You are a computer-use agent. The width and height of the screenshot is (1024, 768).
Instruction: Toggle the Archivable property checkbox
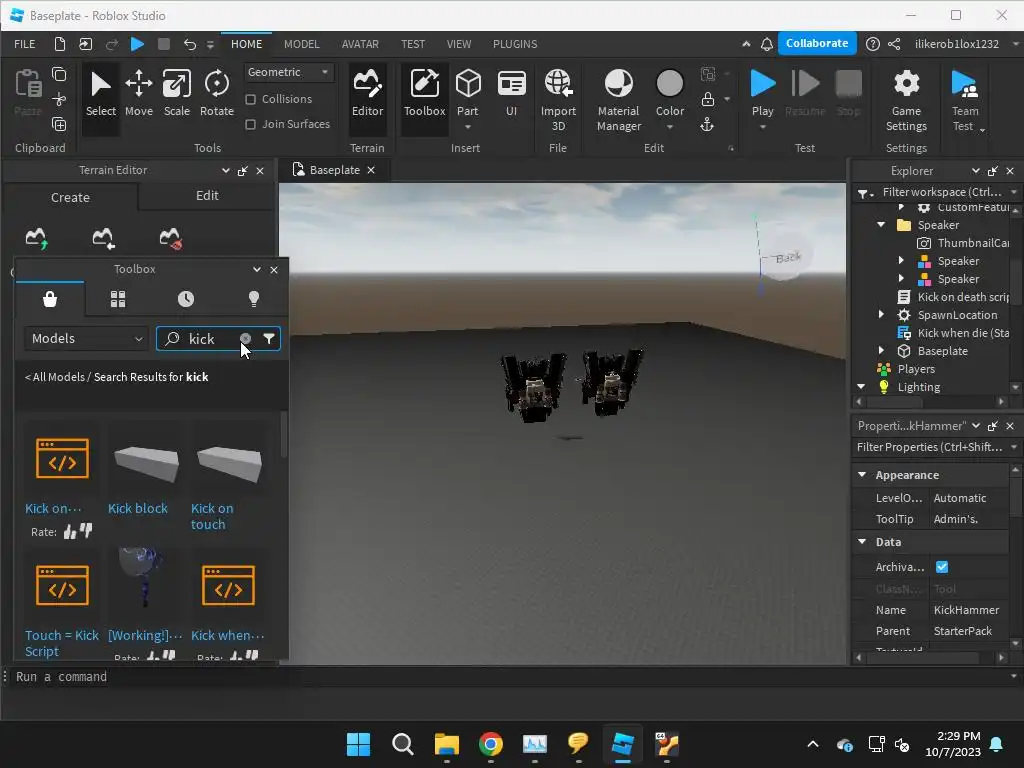[942, 567]
